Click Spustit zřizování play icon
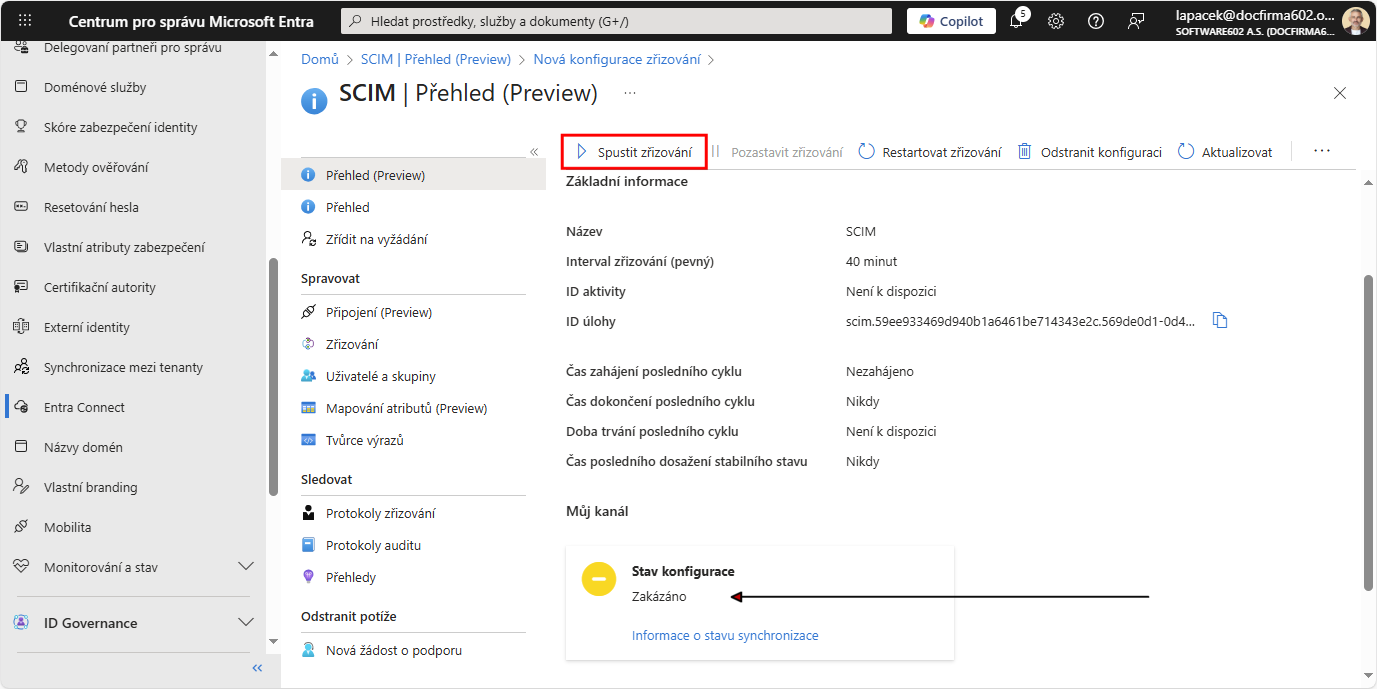Screen dimensions: 1377x689 pyautogui.click(x=581, y=152)
